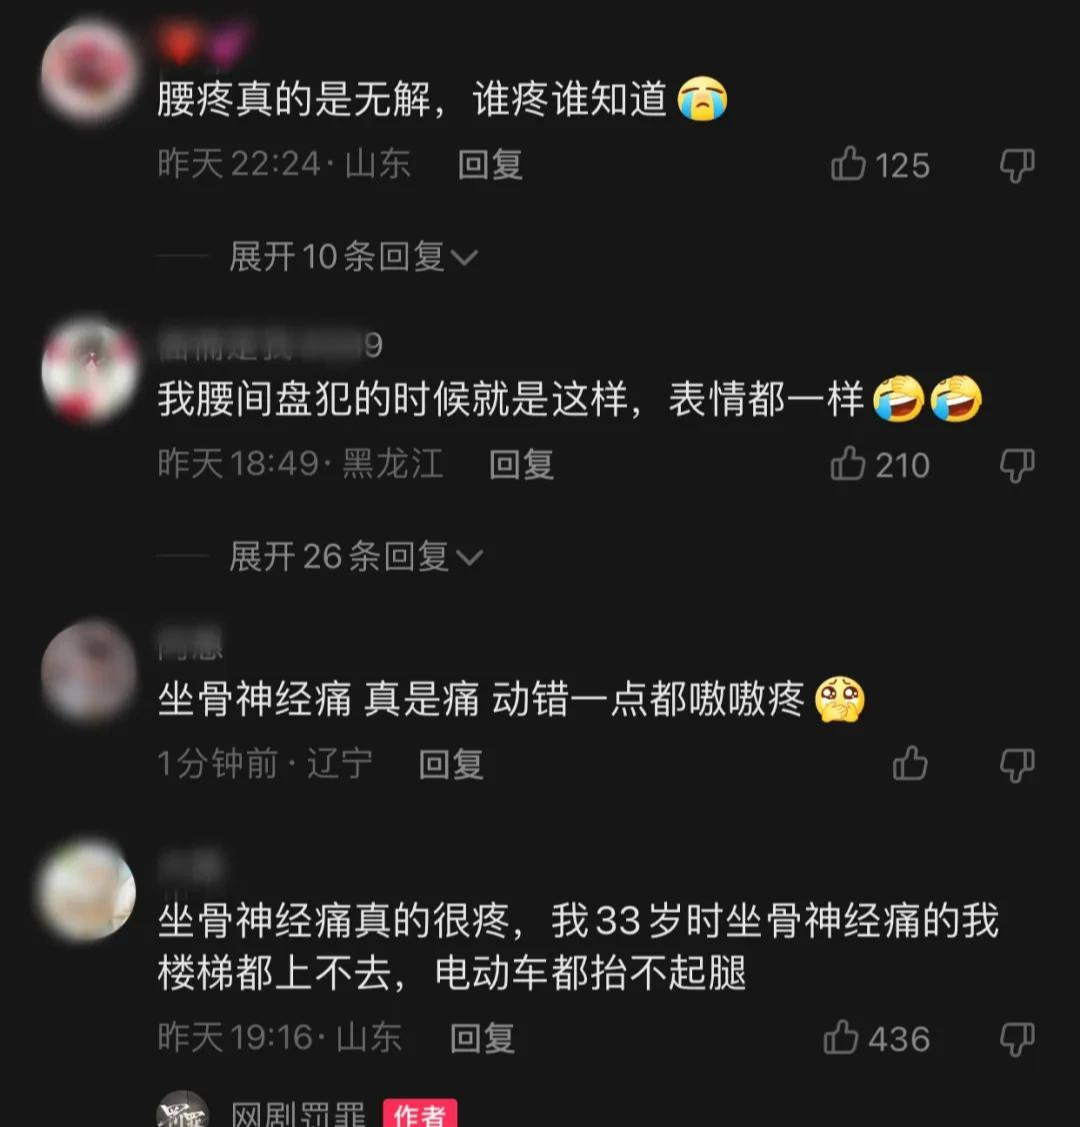
Task: Dislike the 33岁 坐骨神经痛 comment
Action: point(1017,1039)
